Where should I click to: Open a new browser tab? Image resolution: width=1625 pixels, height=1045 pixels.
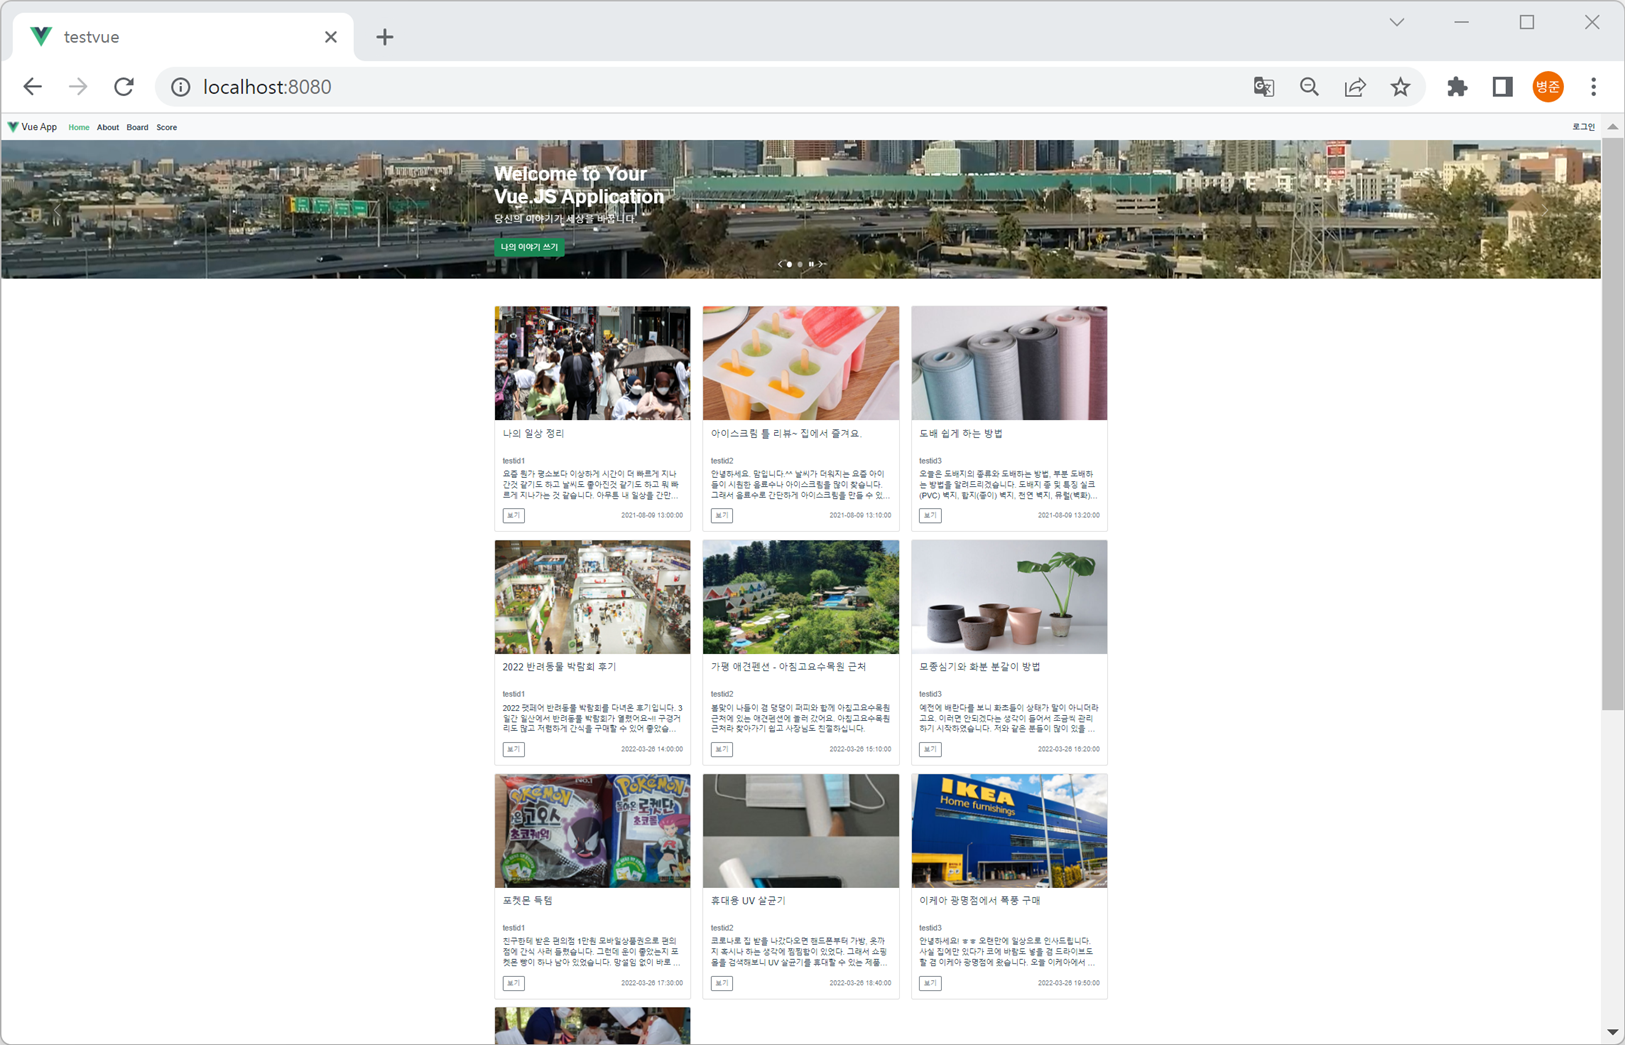click(x=385, y=37)
